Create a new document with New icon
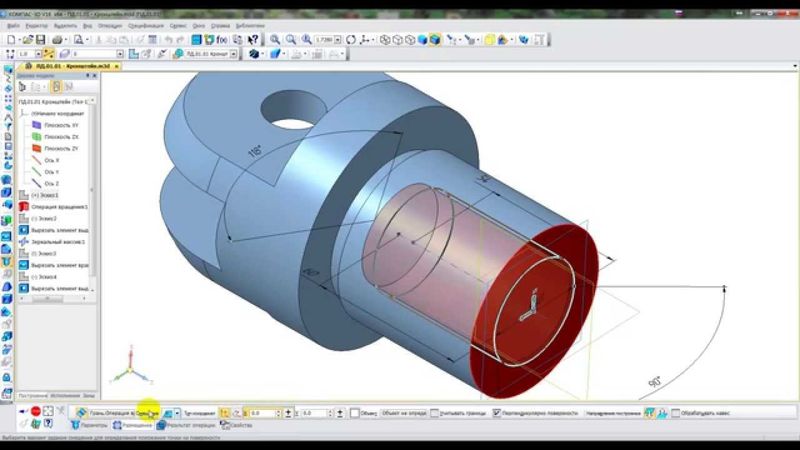Viewport: 800px width, 450px height. [x=11, y=39]
